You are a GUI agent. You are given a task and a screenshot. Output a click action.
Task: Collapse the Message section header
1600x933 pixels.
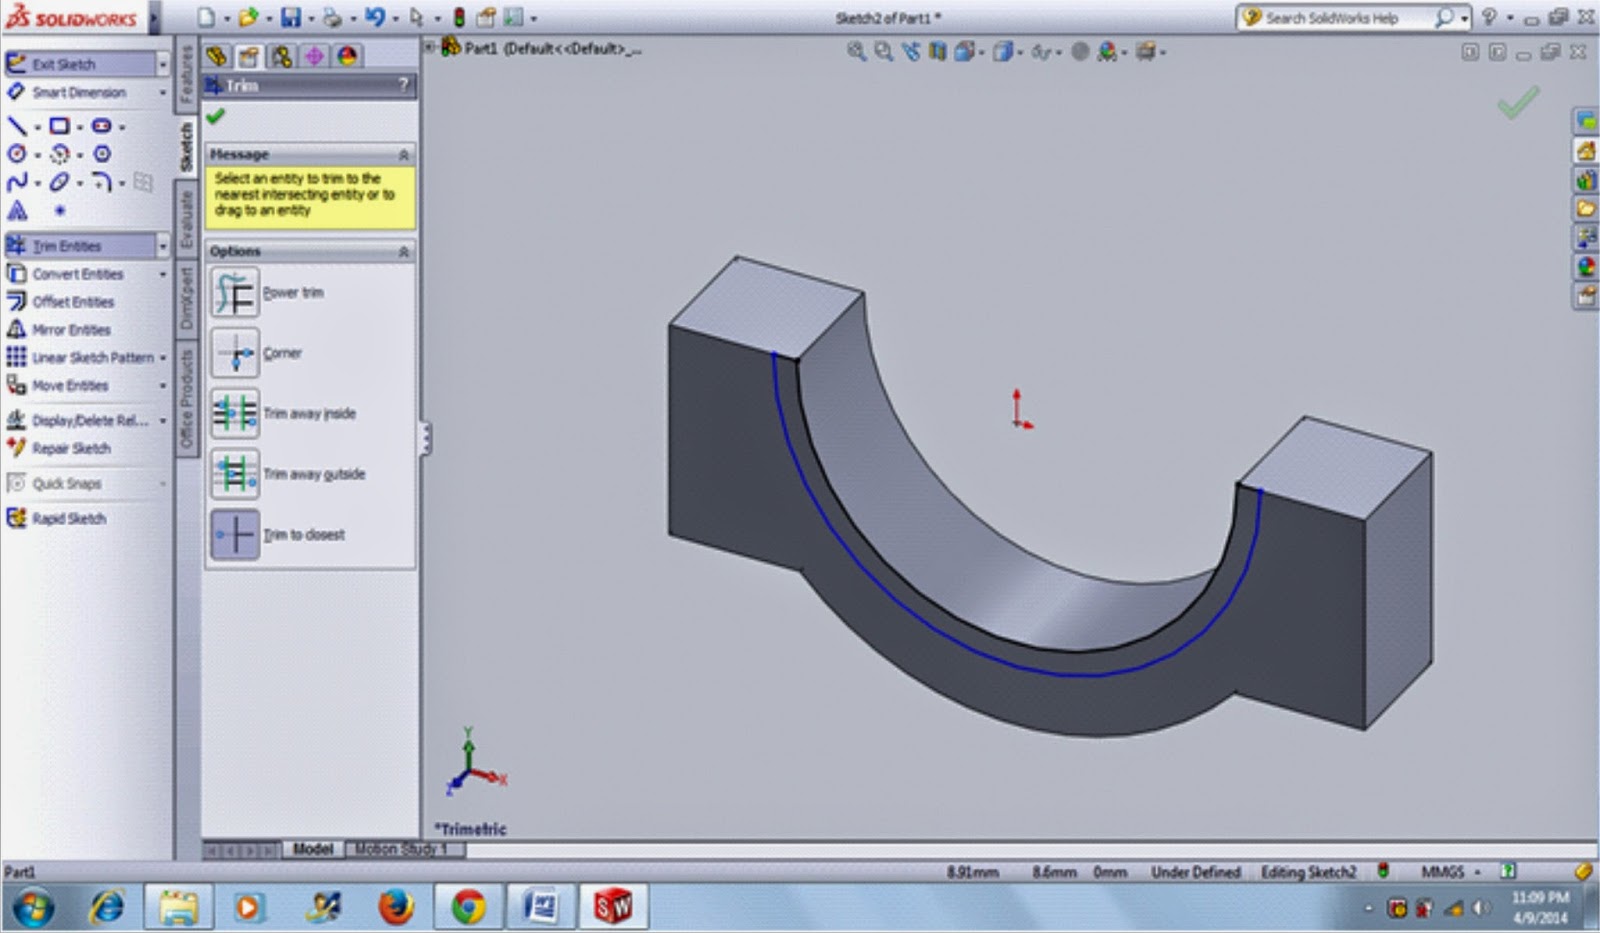[x=405, y=154]
